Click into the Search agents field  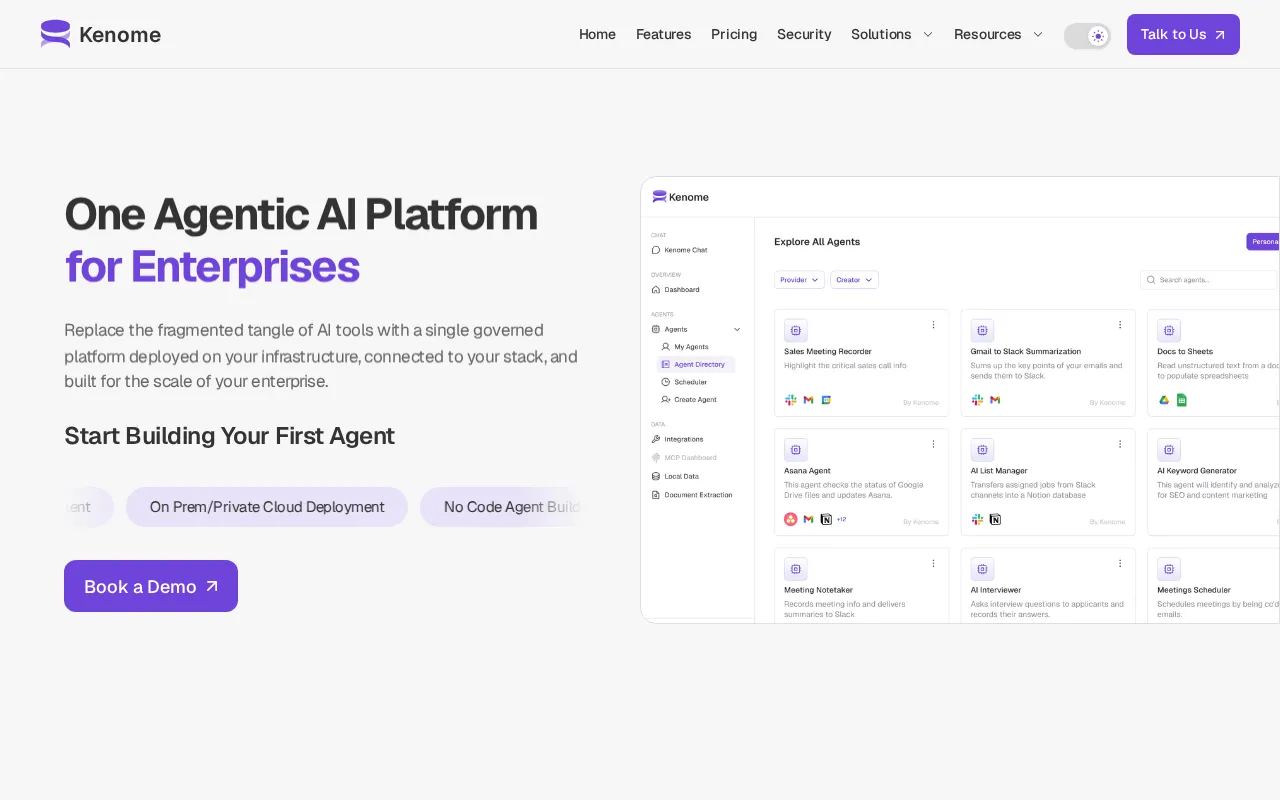click(x=1210, y=280)
